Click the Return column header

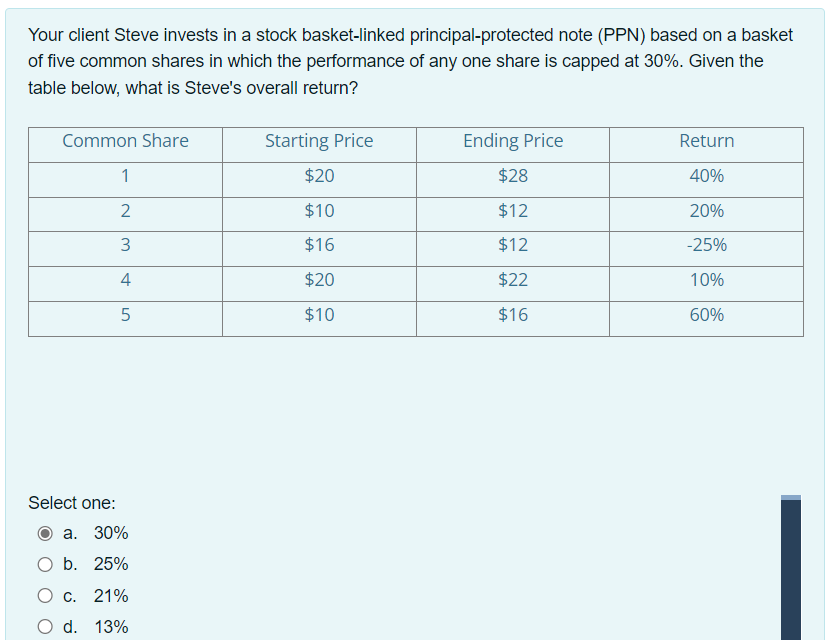click(x=707, y=141)
